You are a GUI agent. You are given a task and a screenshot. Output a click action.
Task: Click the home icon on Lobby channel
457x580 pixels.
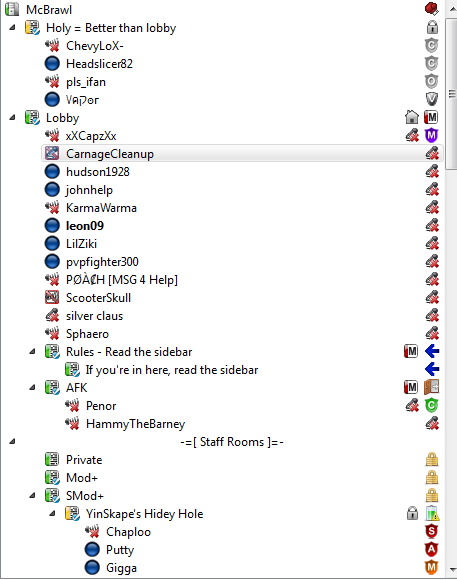coord(412,118)
